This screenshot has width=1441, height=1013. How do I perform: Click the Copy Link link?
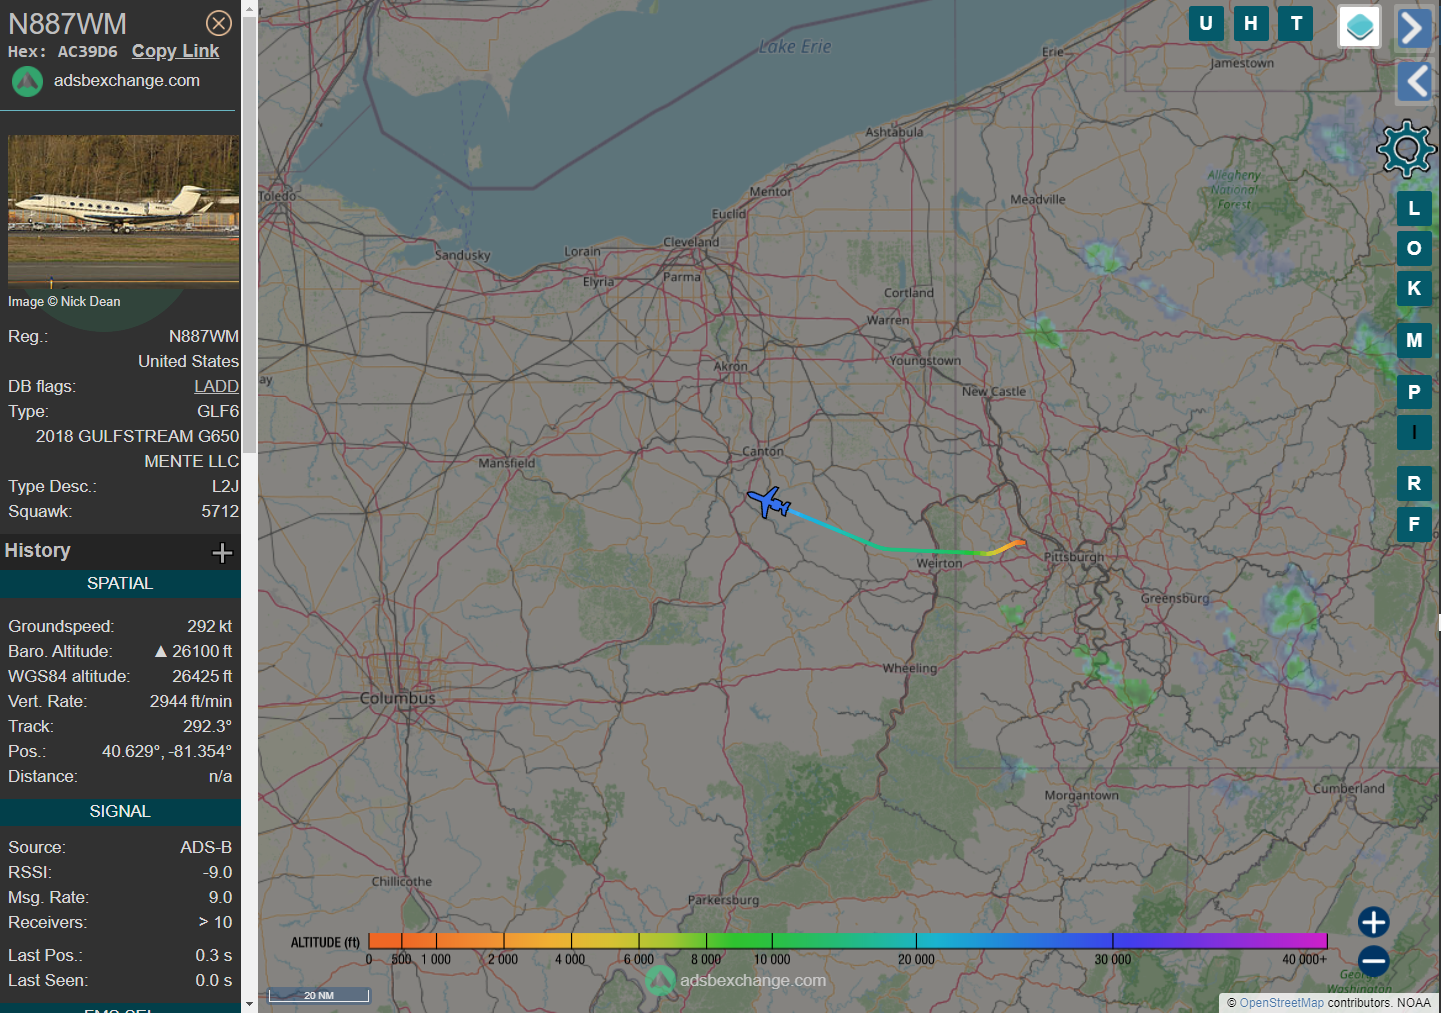point(175,51)
